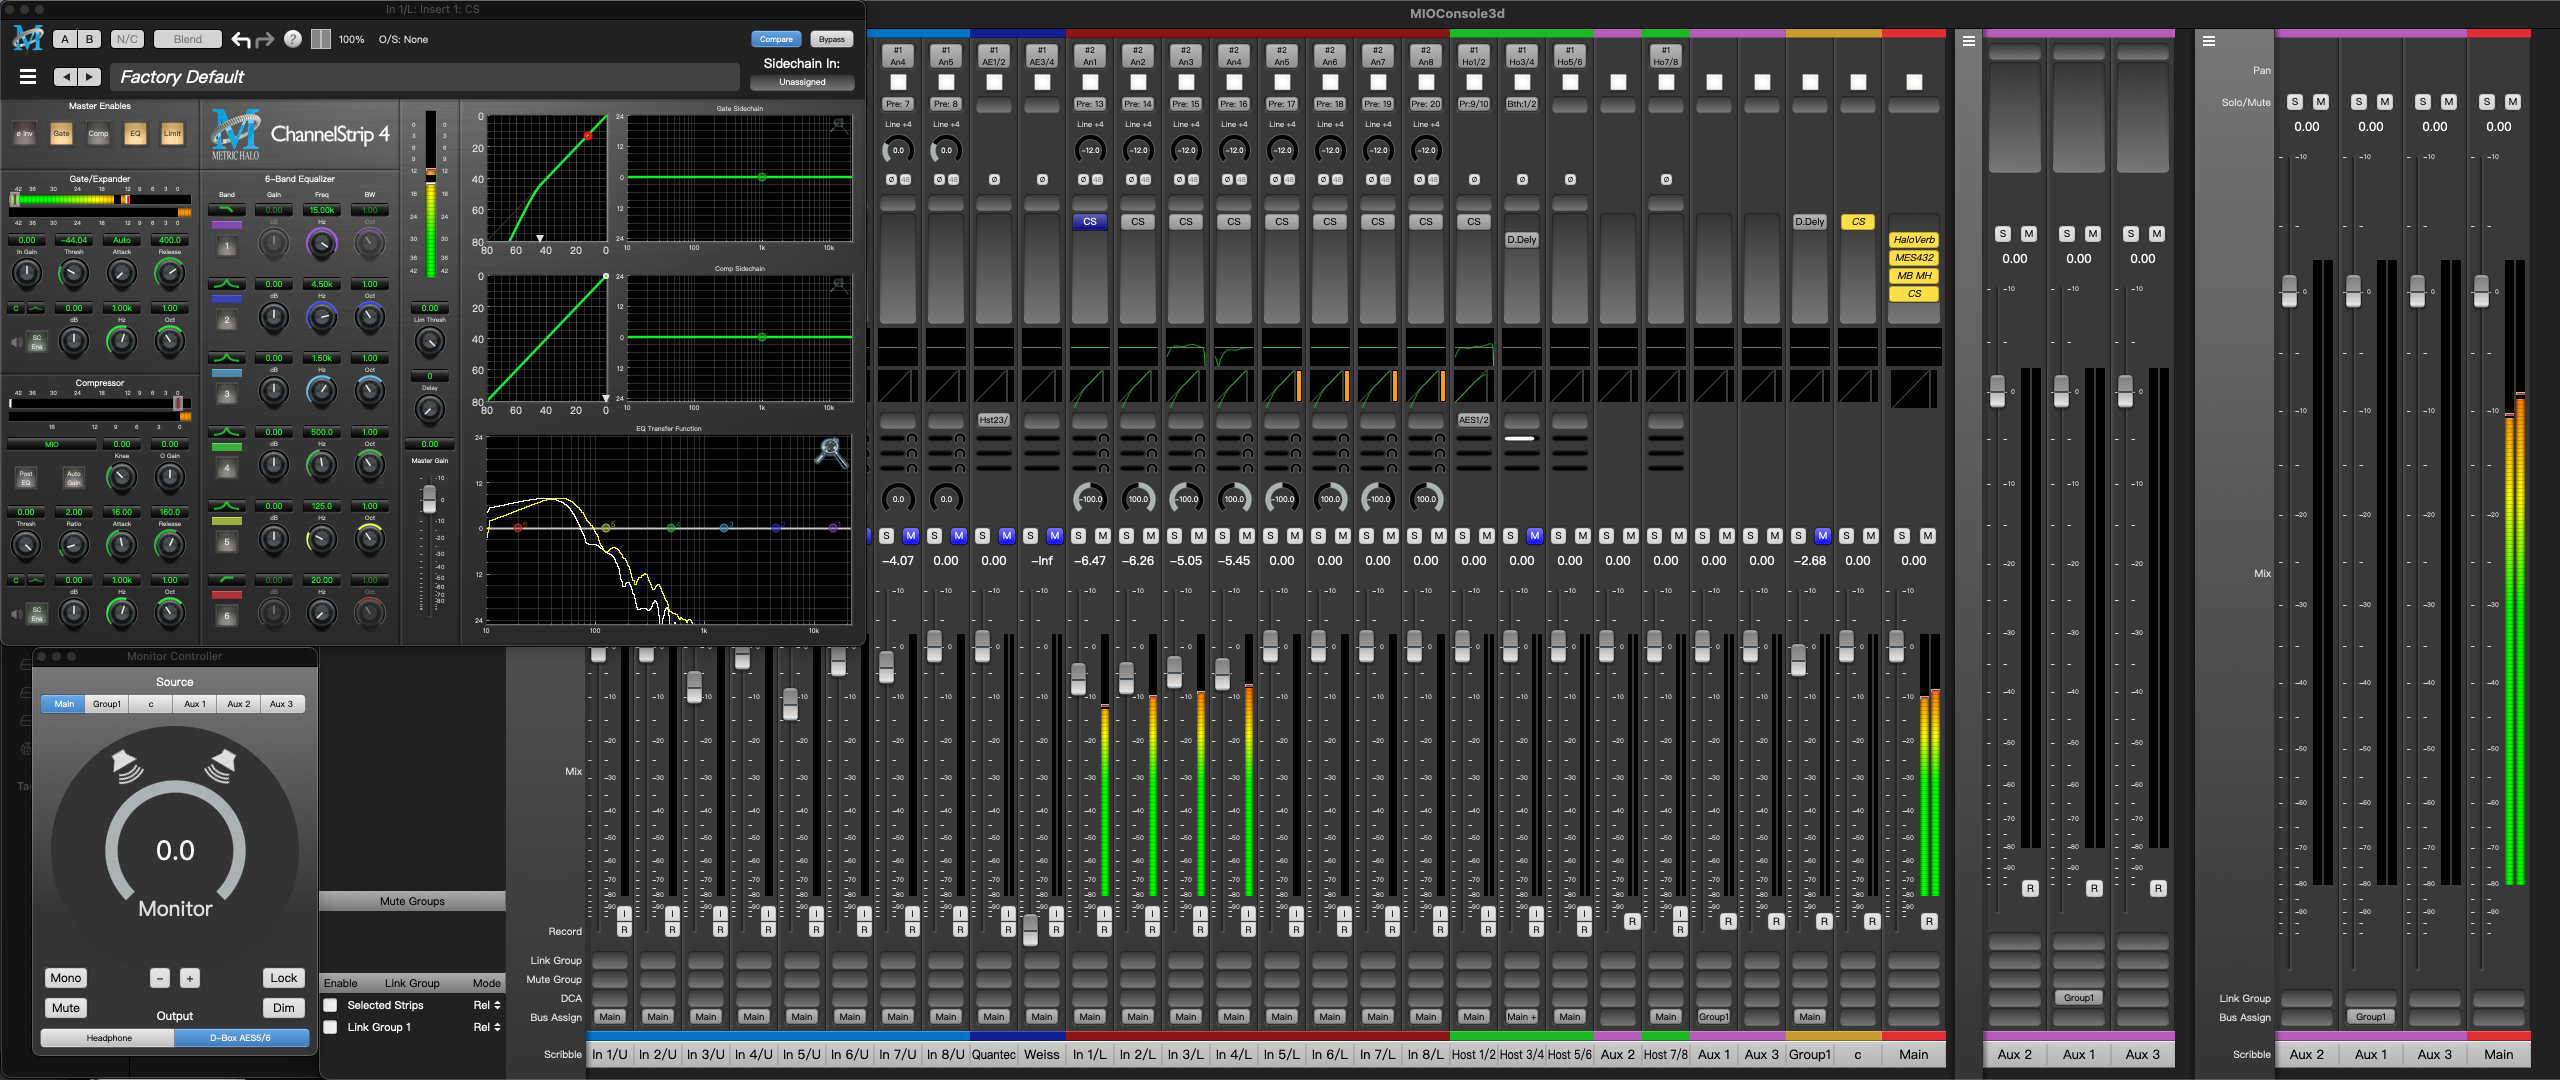Enable the Selected Strips link group checkbox

click(x=330, y=1005)
